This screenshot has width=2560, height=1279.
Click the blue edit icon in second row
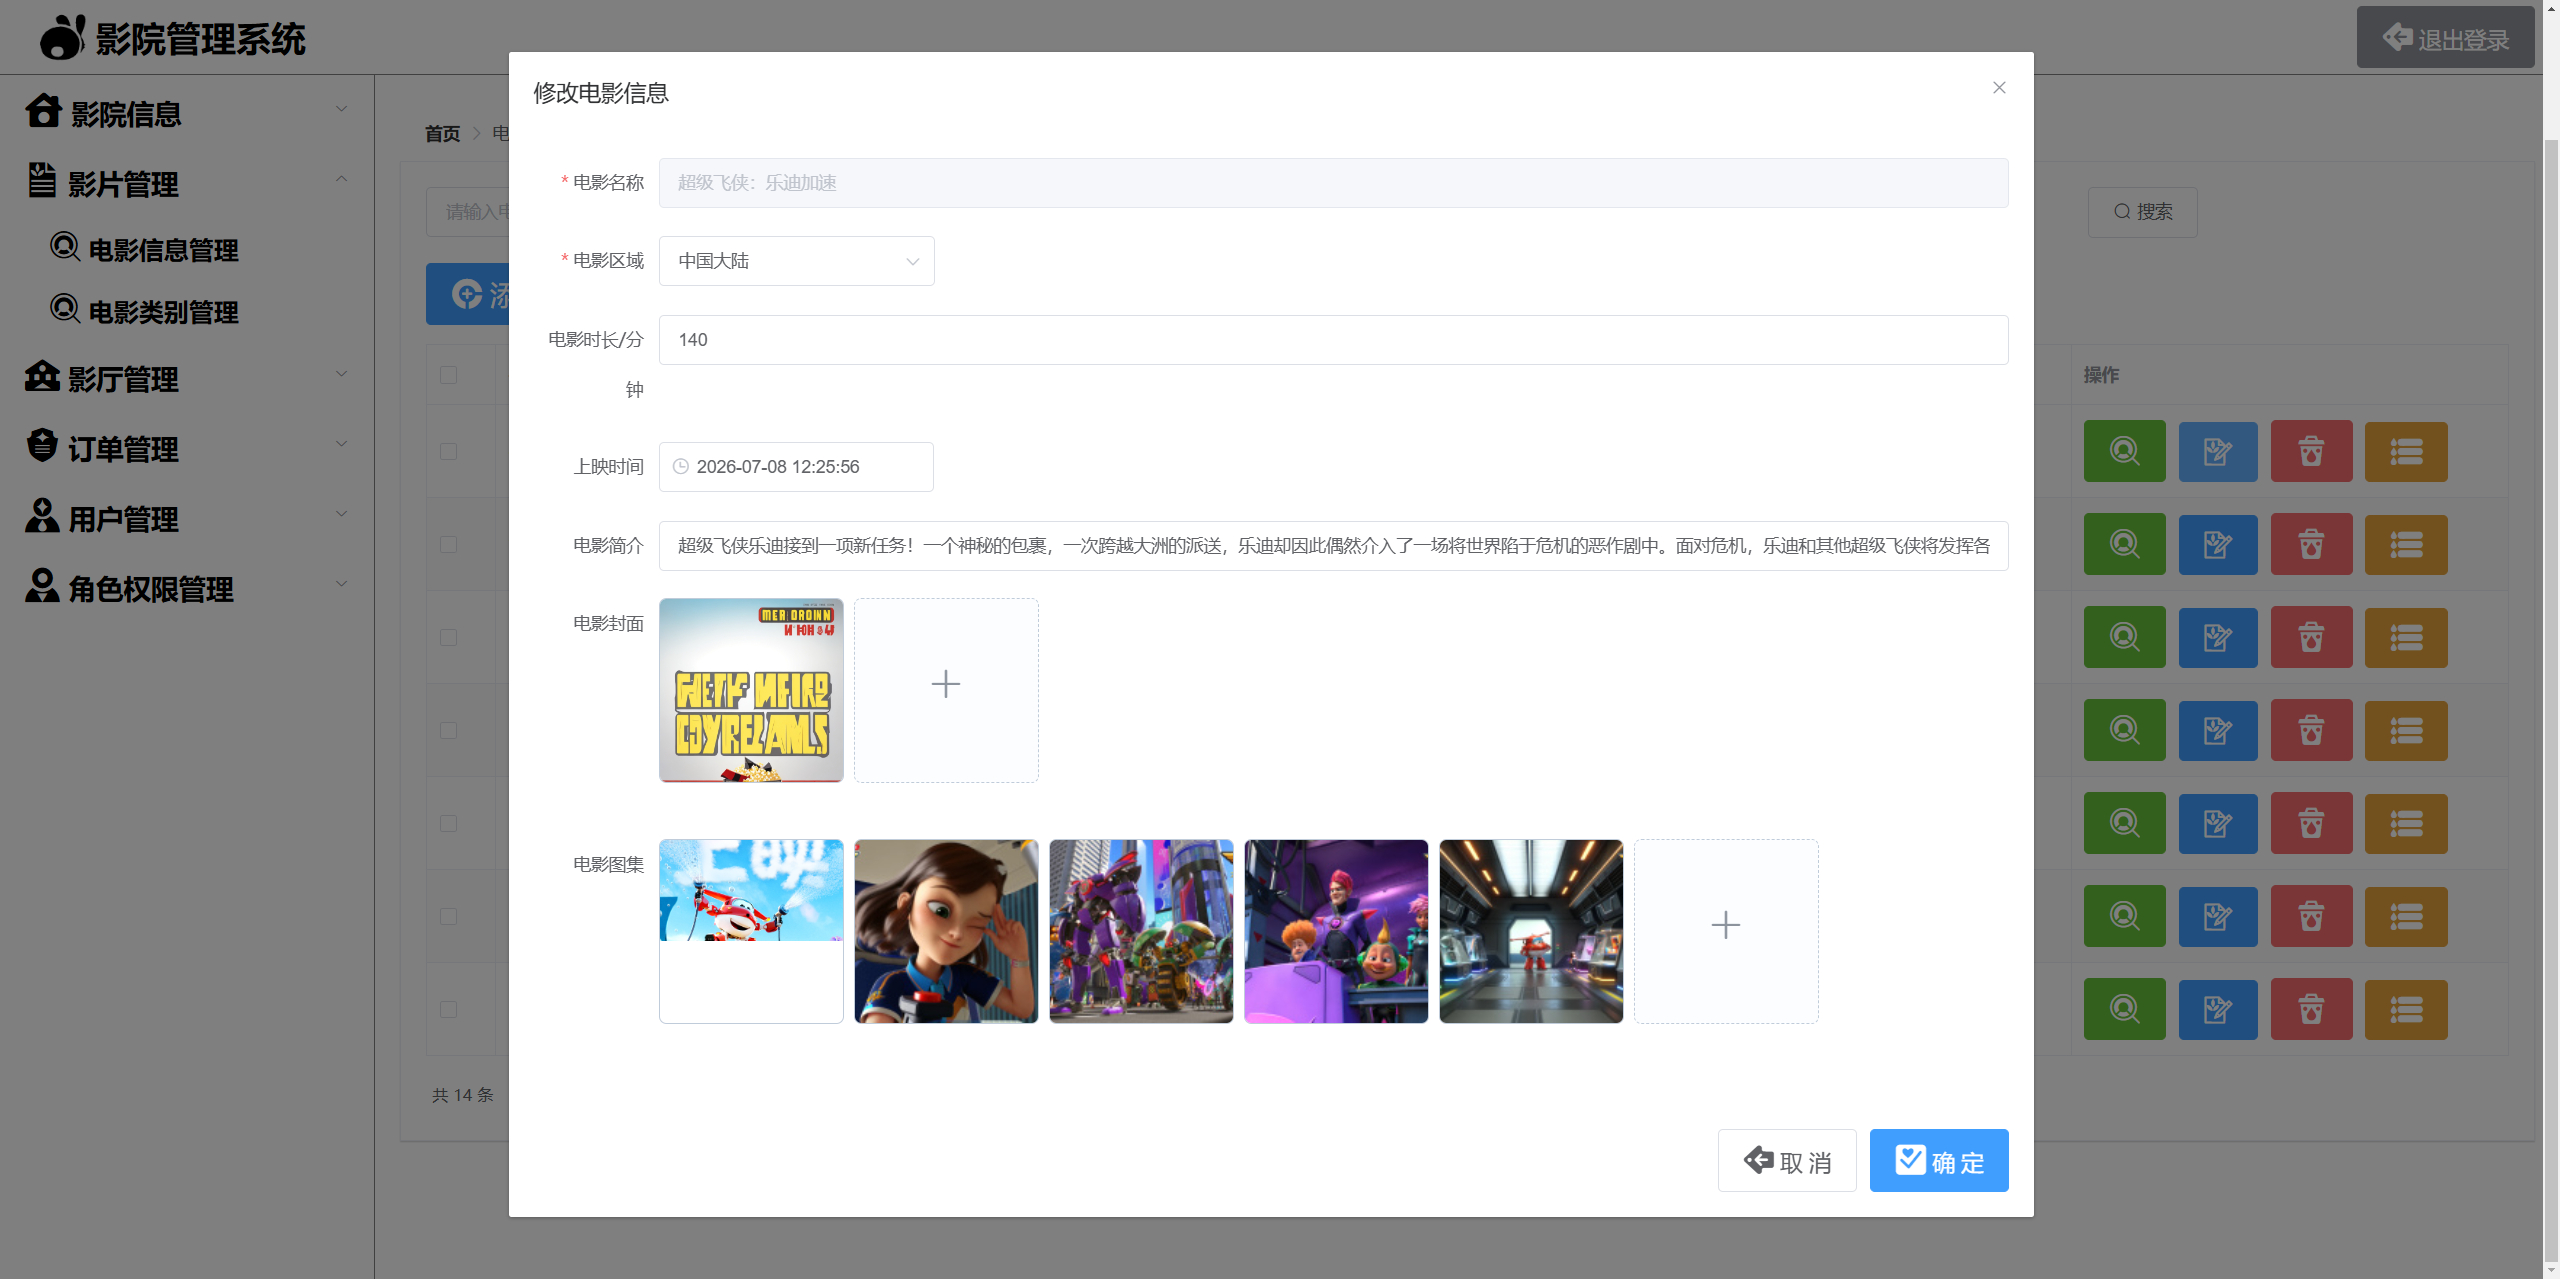point(2218,544)
